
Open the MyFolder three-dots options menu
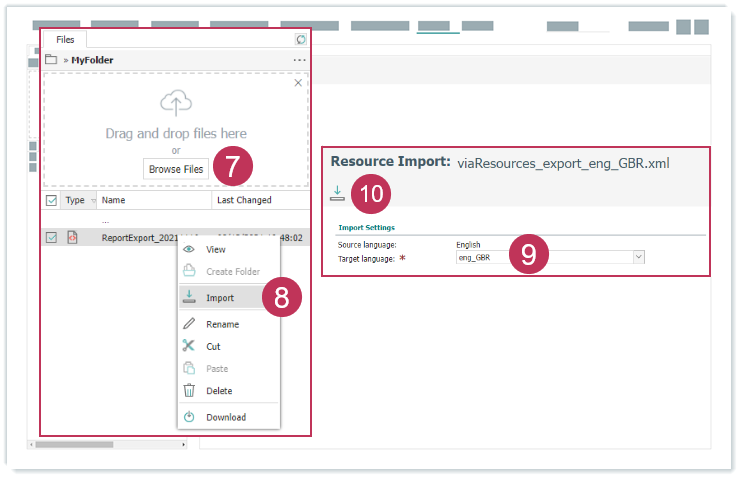(x=299, y=60)
